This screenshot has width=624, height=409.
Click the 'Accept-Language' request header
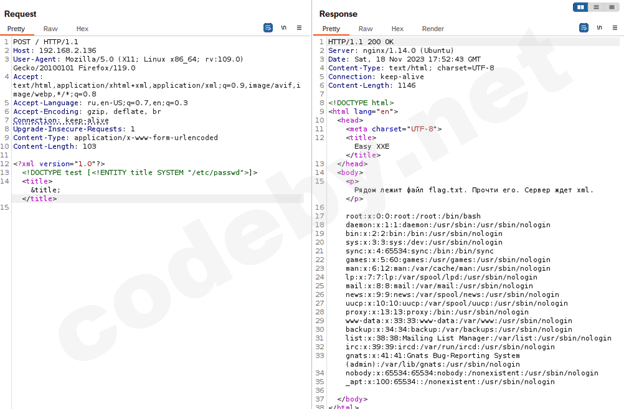click(x=100, y=103)
